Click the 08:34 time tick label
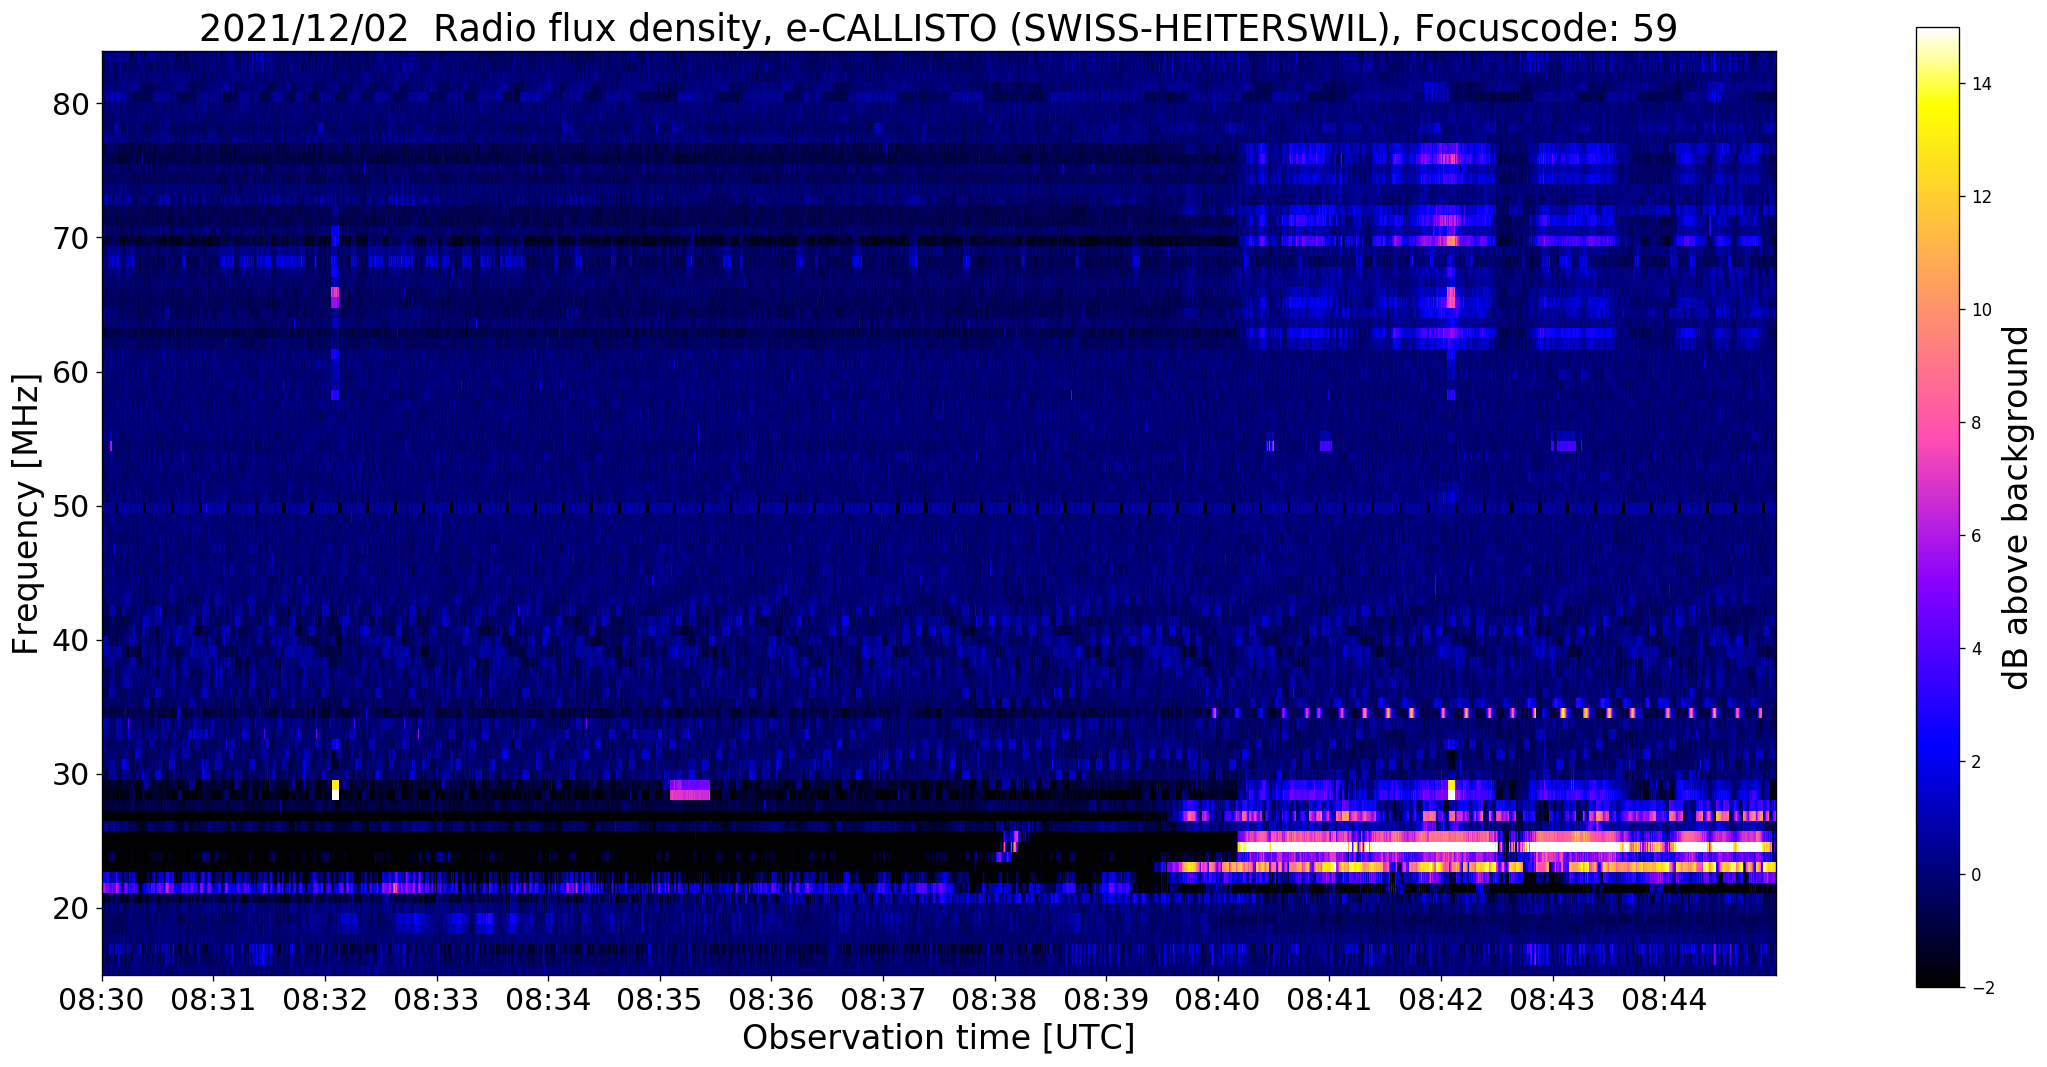This screenshot has height=1067, width=2047. [x=548, y=999]
